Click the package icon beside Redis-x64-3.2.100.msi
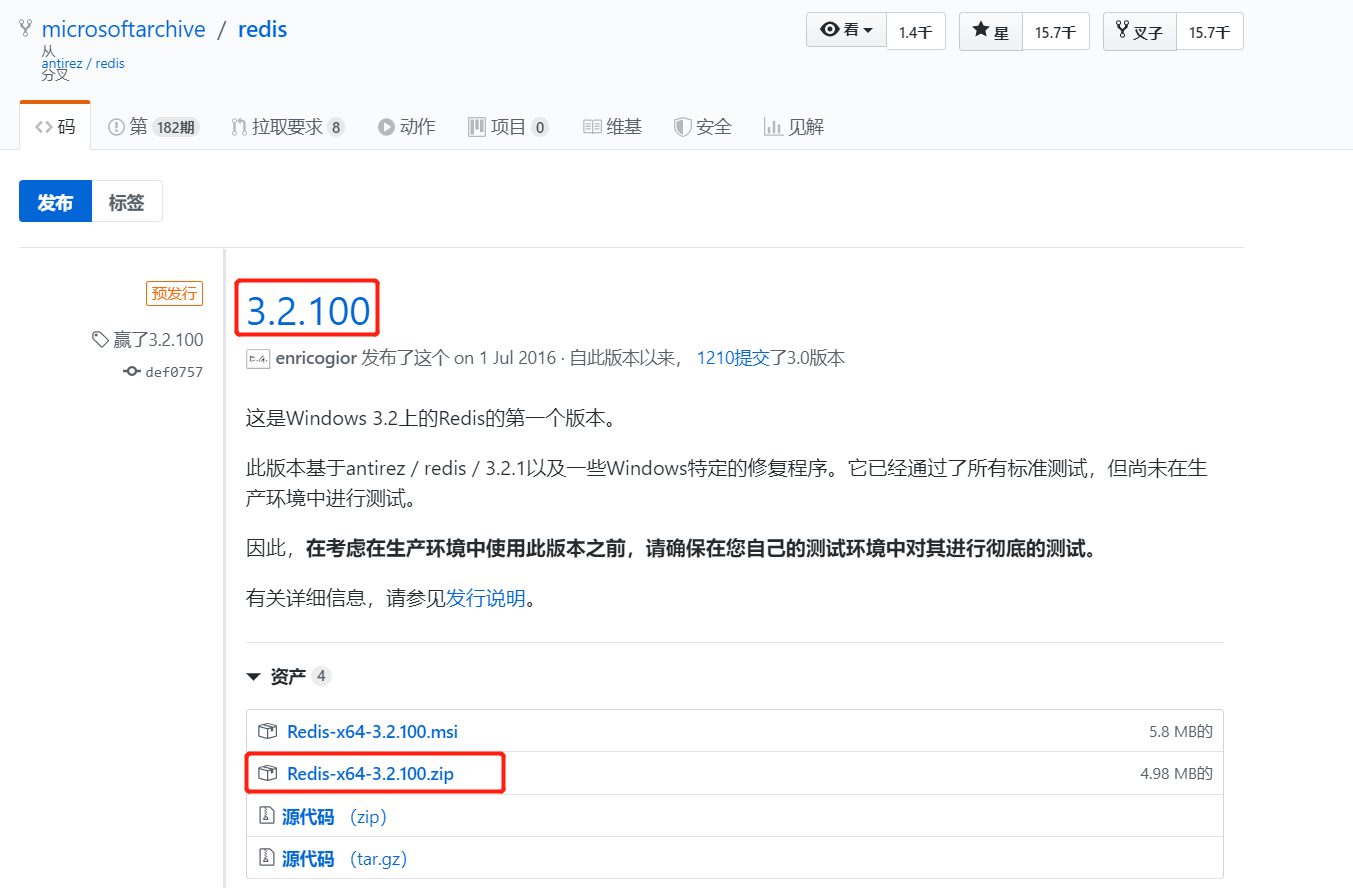1353x888 pixels. point(268,730)
